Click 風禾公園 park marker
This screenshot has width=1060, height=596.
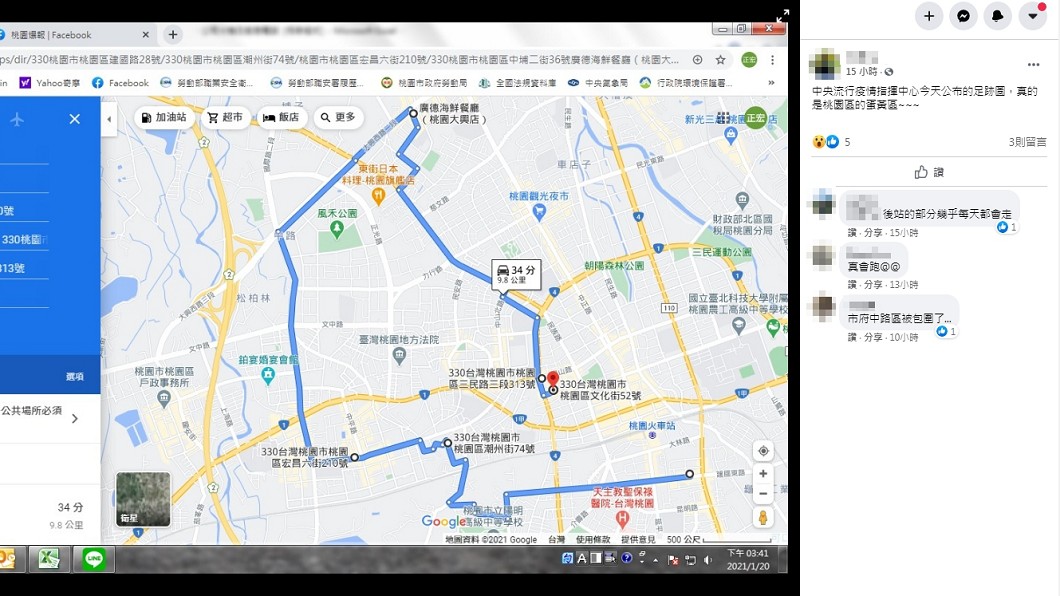click(337, 229)
